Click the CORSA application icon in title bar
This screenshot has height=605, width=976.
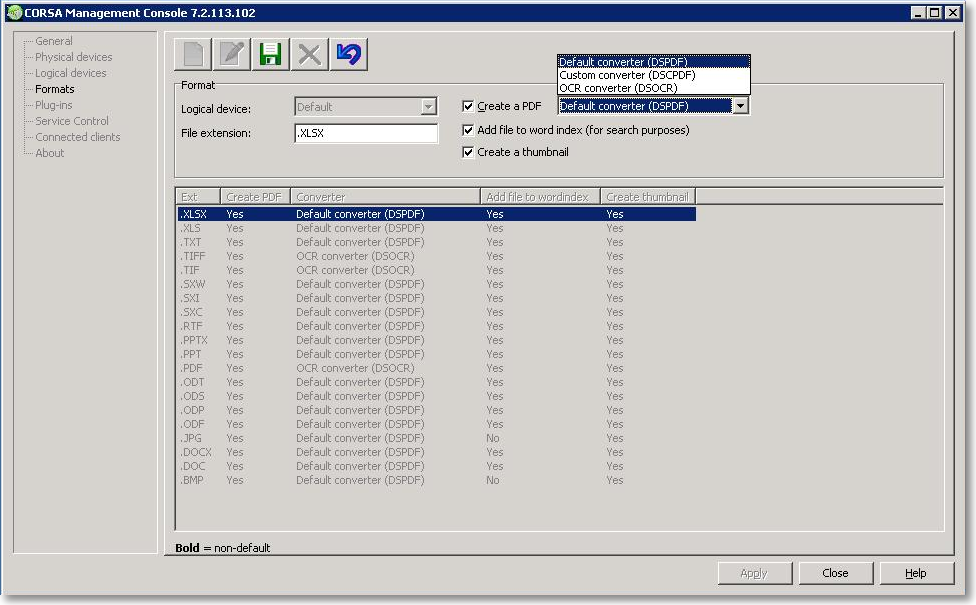pyautogui.click(x=14, y=12)
